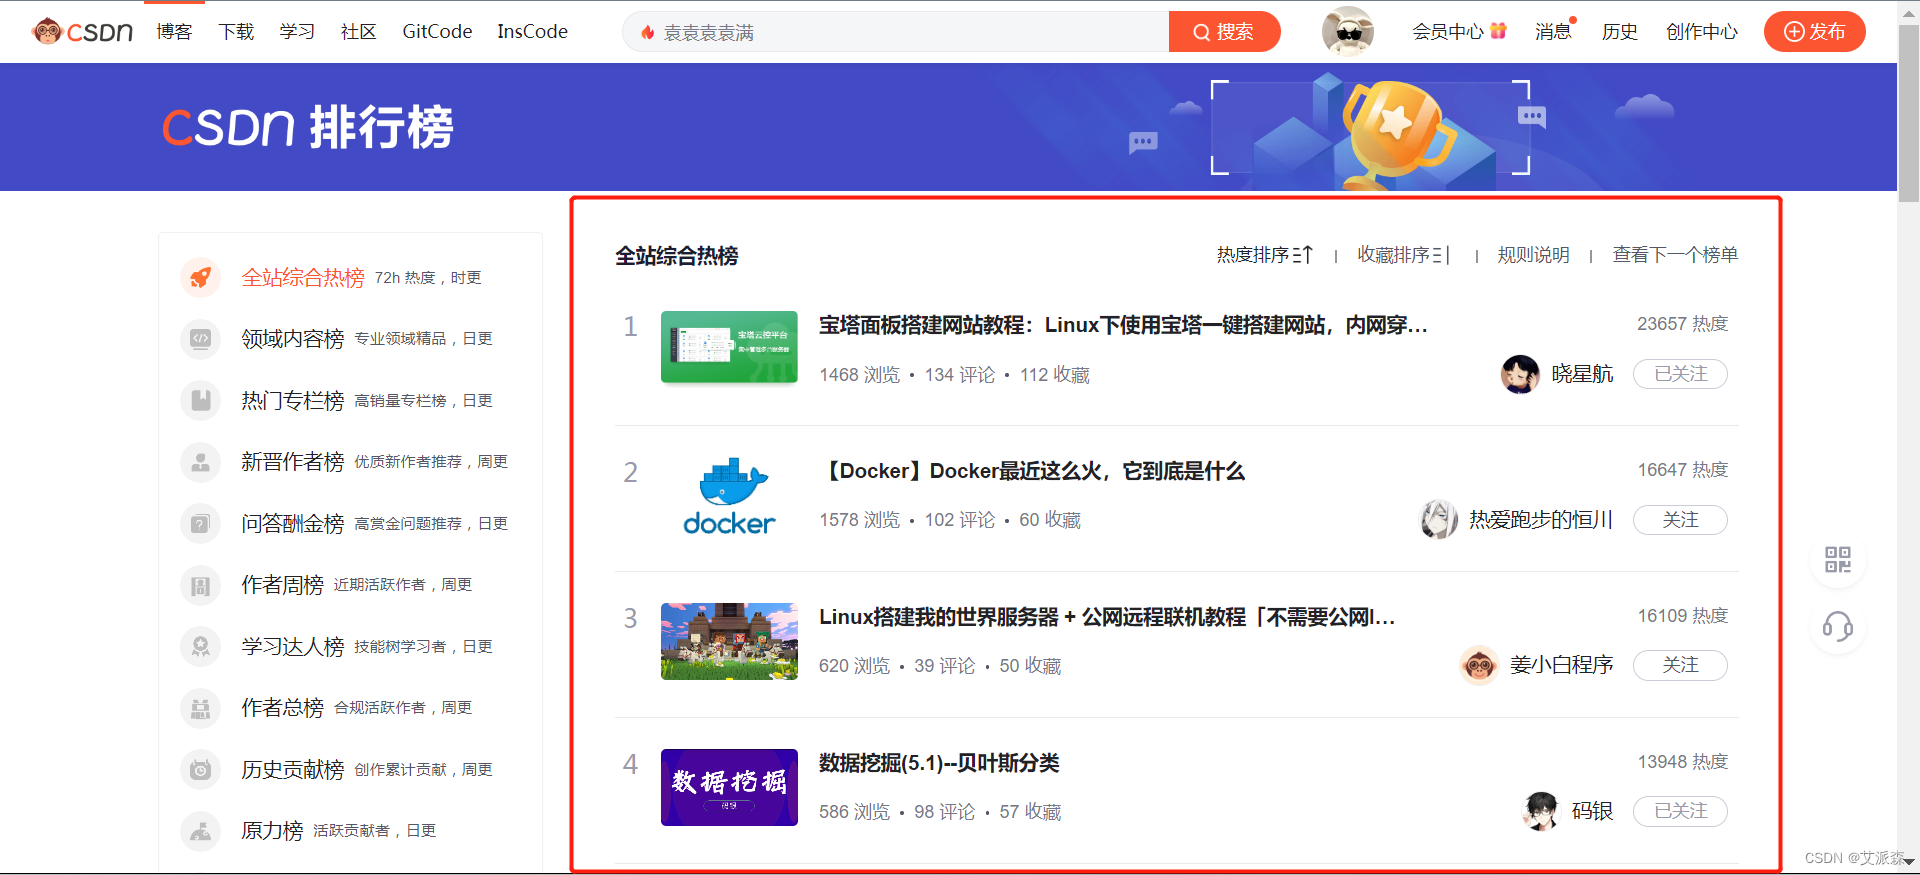Open the 下载 nav item
The width and height of the screenshot is (1920, 875).
(x=236, y=32)
